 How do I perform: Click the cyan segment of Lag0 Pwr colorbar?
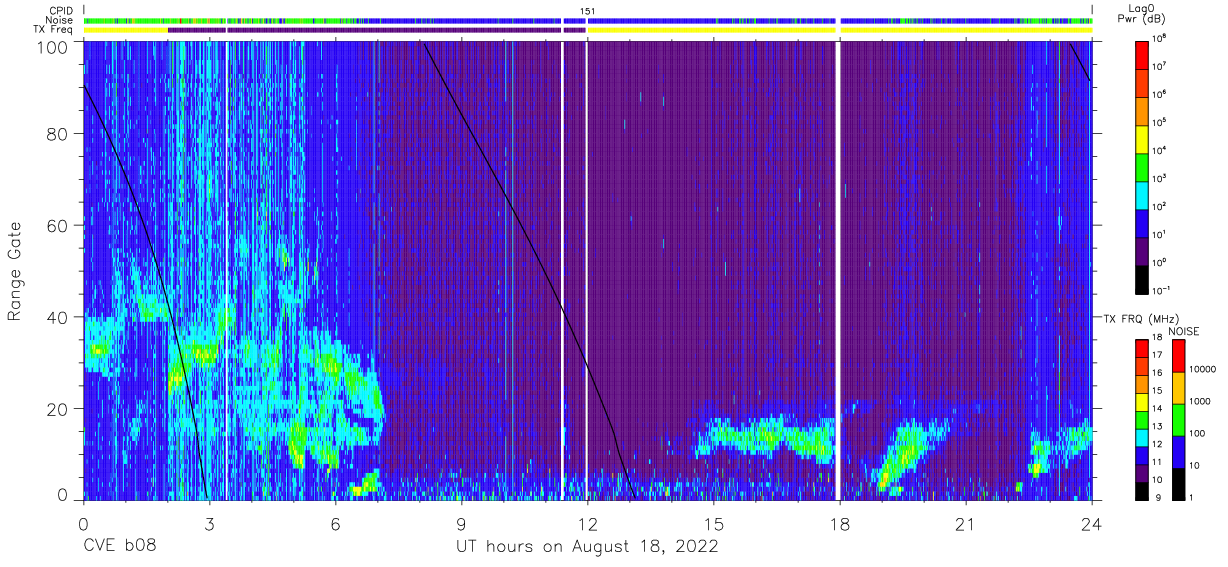click(x=1142, y=193)
